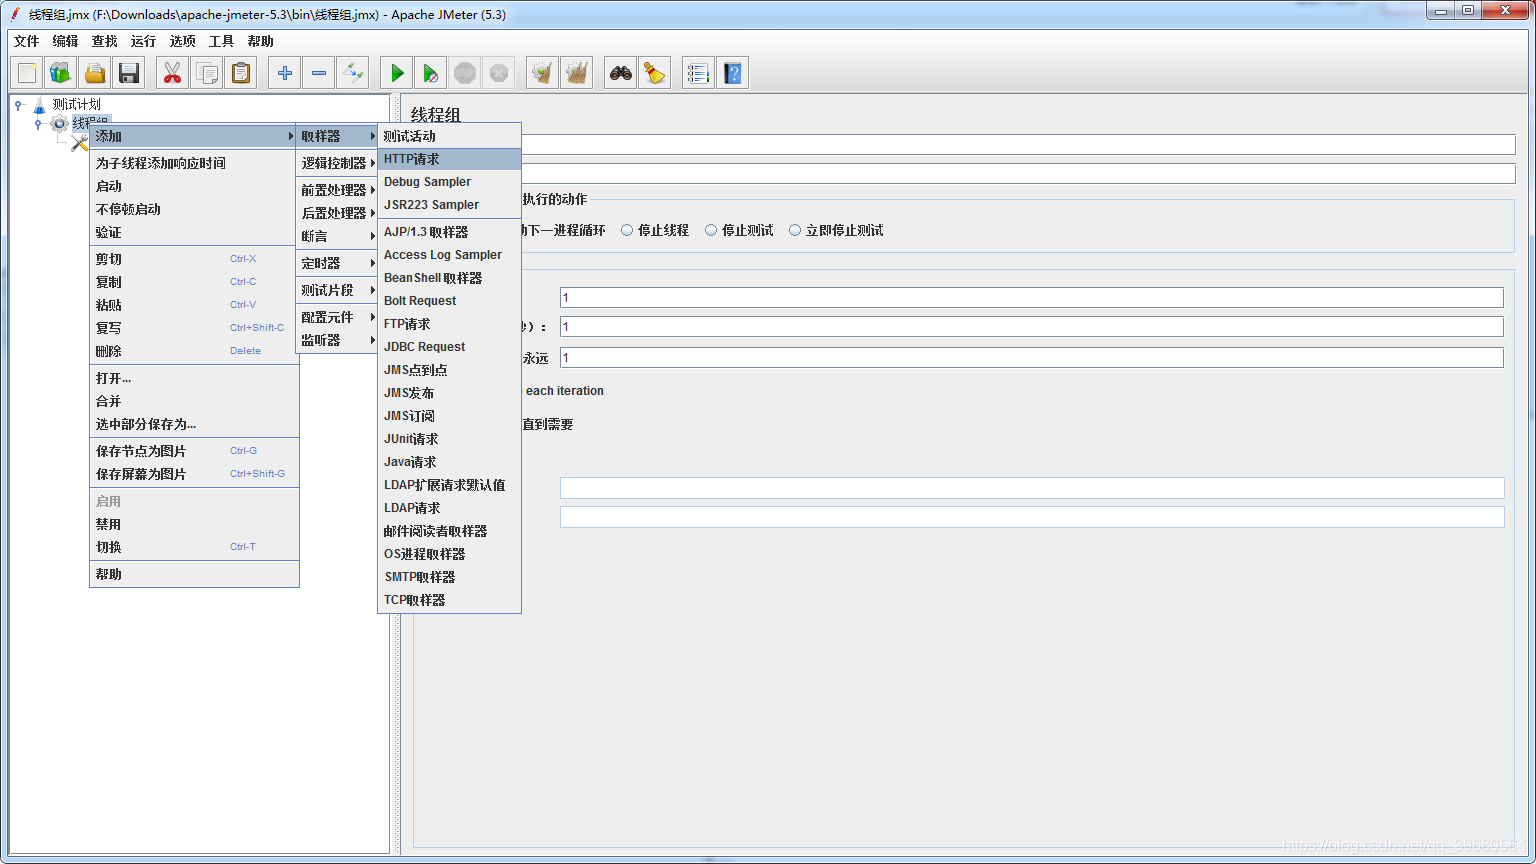Viewport: 1536px width, 864px height.
Task: Expand the 测试片段 submenu
Action: 337,290
